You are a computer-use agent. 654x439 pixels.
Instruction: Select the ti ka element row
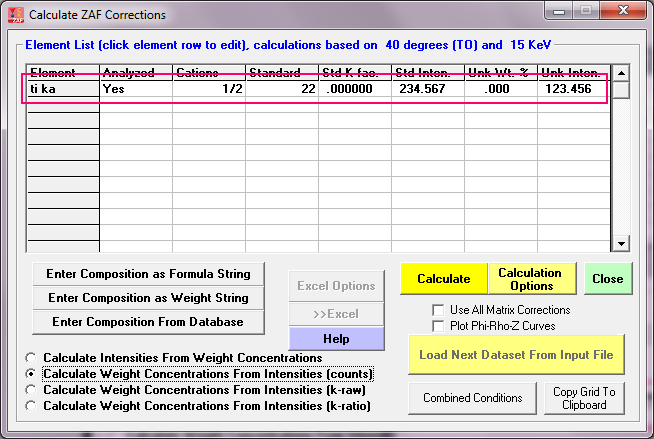(x=62, y=89)
